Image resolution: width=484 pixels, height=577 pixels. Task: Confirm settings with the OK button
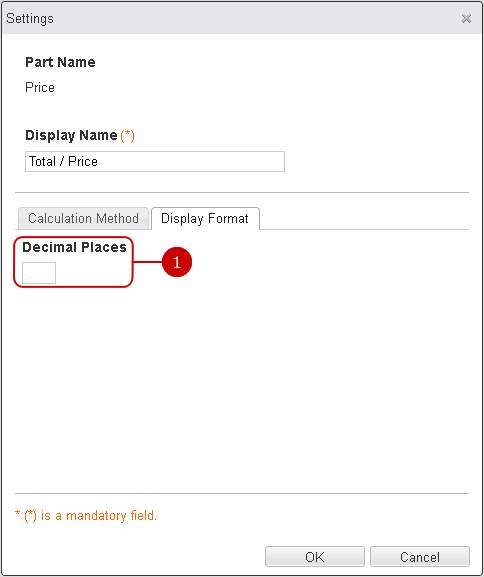point(315,557)
